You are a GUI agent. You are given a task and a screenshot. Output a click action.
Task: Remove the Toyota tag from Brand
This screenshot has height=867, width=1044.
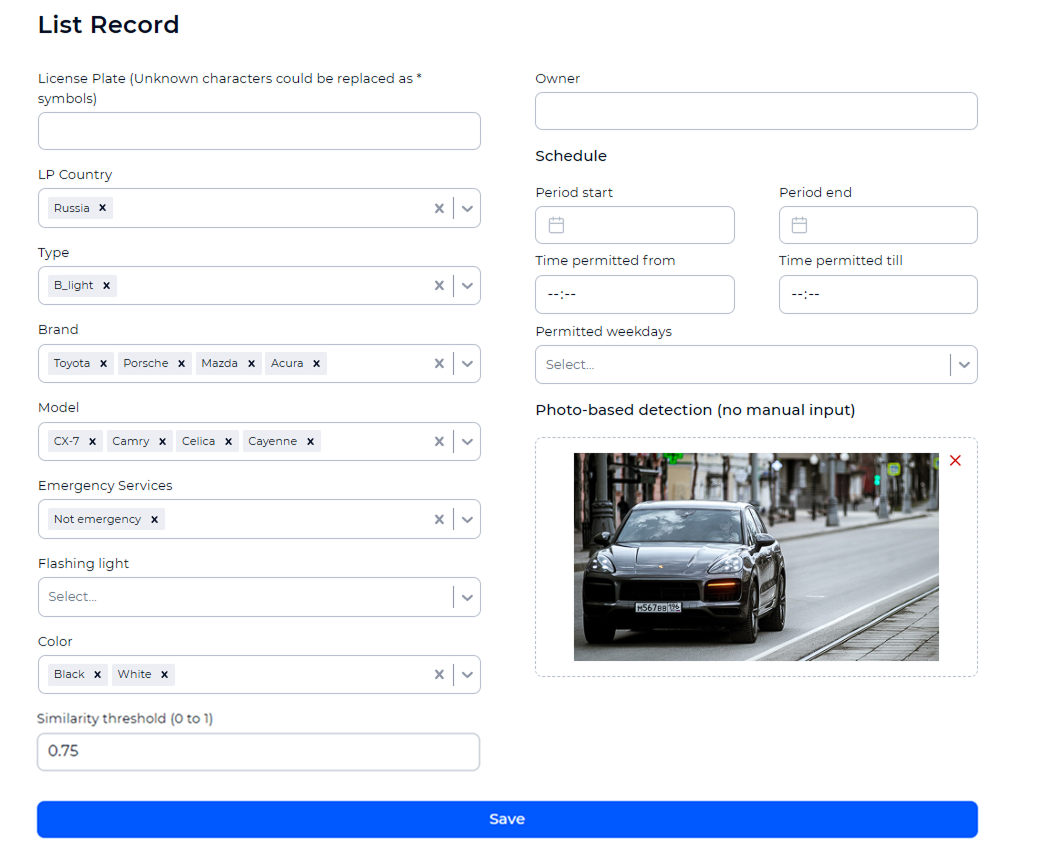coord(102,363)
